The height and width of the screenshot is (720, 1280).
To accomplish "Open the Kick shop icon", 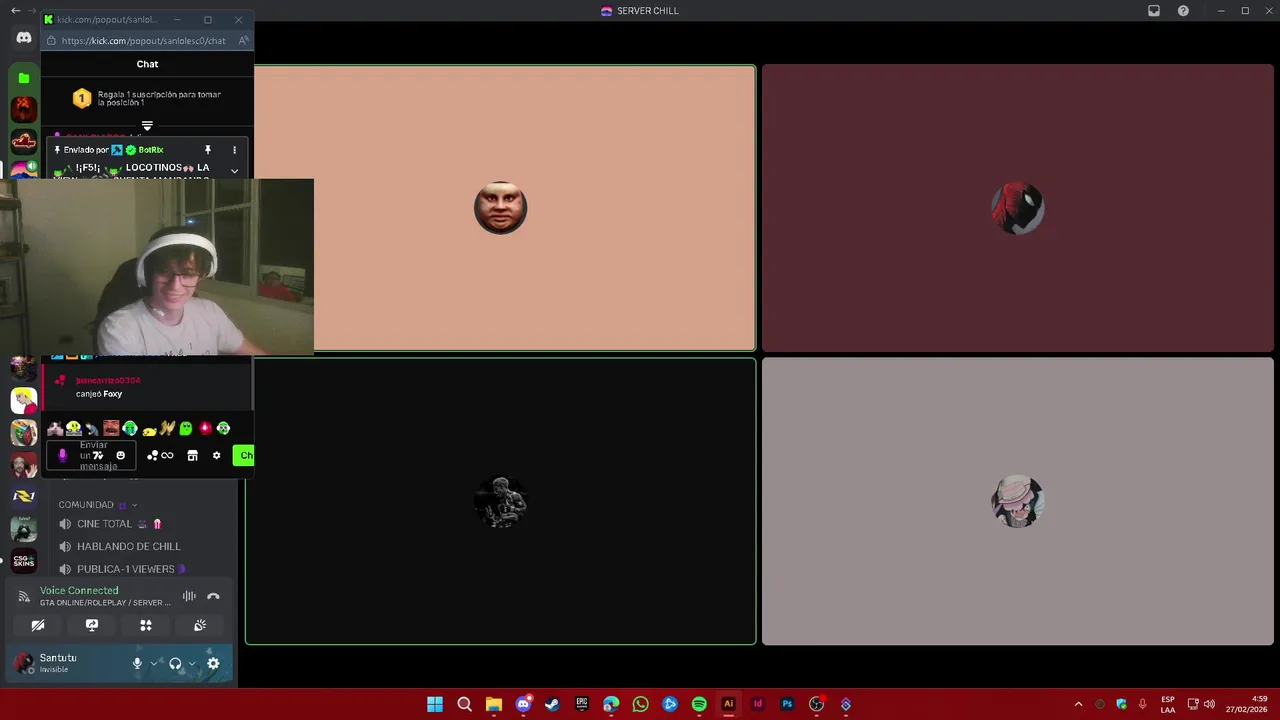I will [x=192, y=456].
